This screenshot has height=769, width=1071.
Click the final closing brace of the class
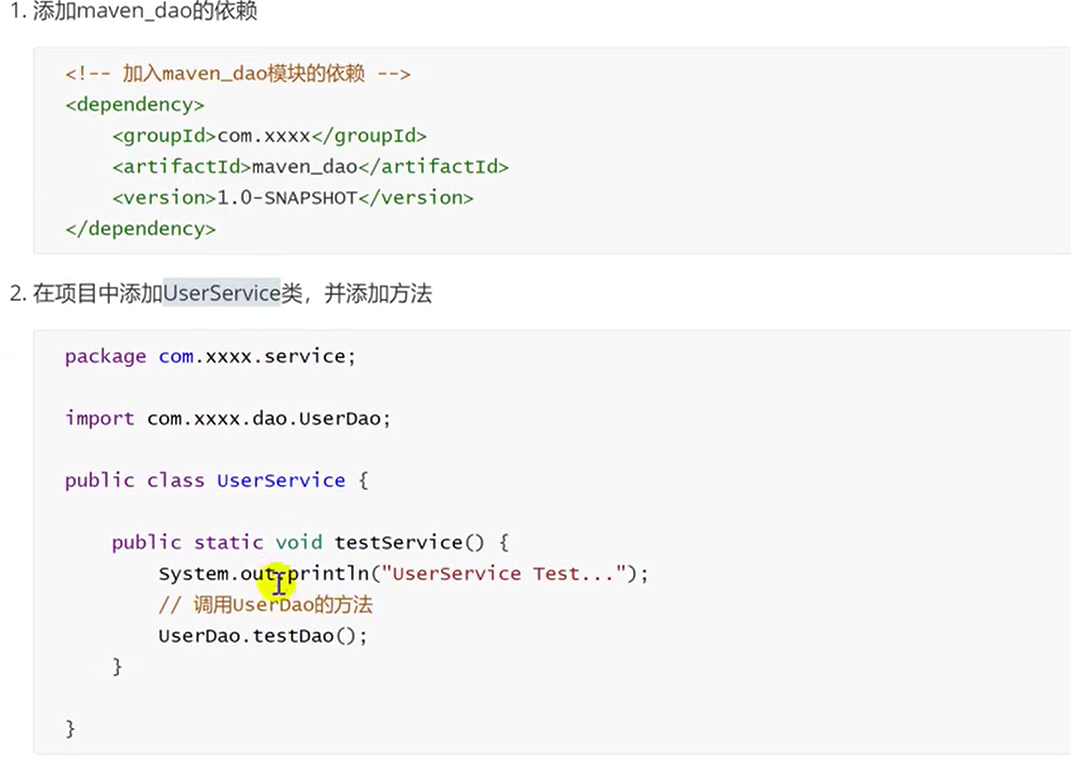tap(70, 729)
